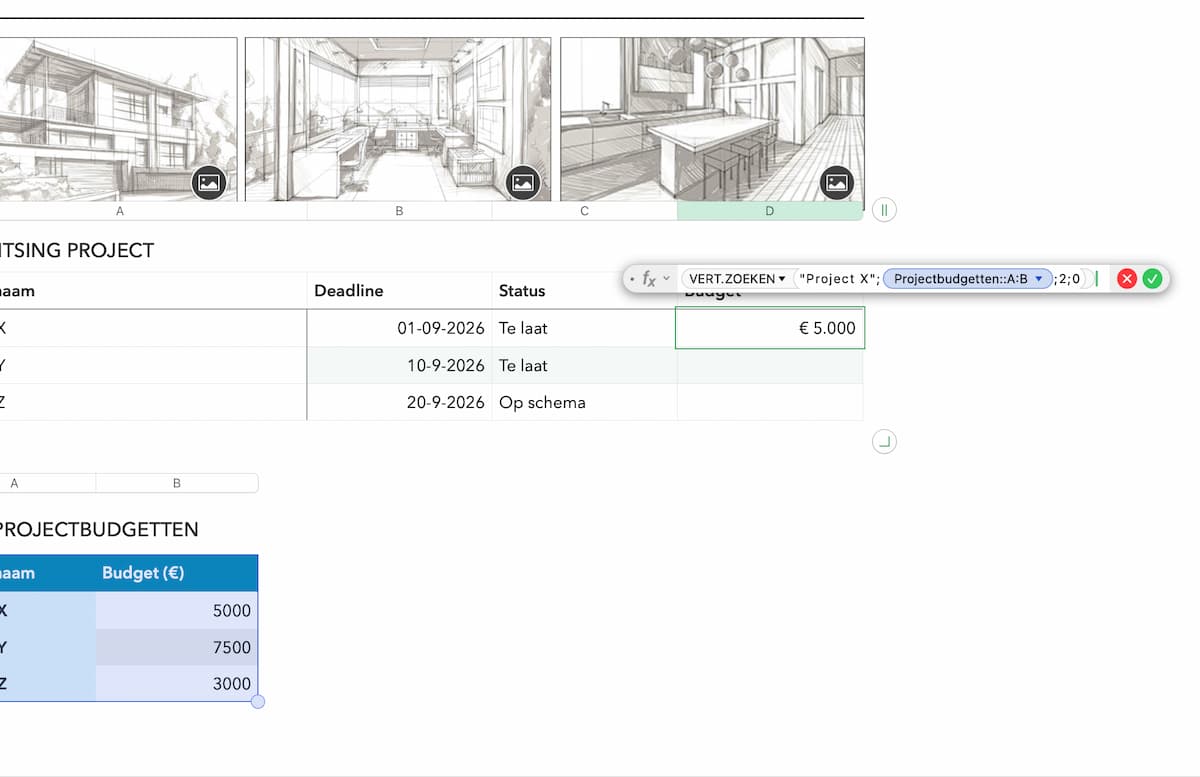Click the "Project X" argument in the formula
This screenshot has width=1200, height=777.
coord(838,279)
